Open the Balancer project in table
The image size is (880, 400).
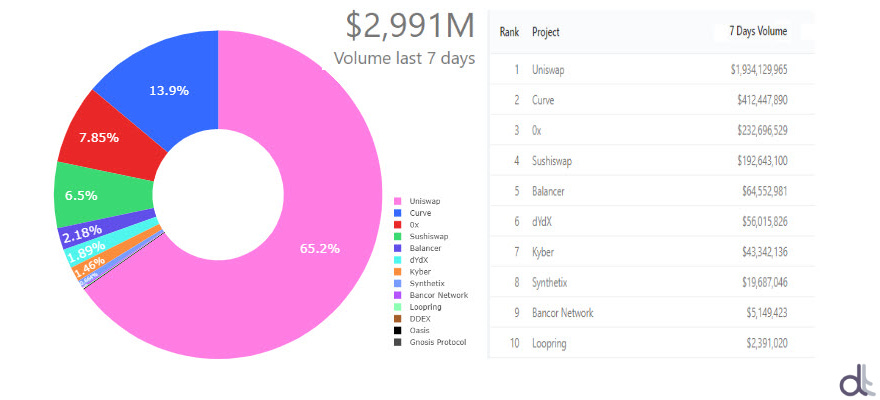point(548,191)
